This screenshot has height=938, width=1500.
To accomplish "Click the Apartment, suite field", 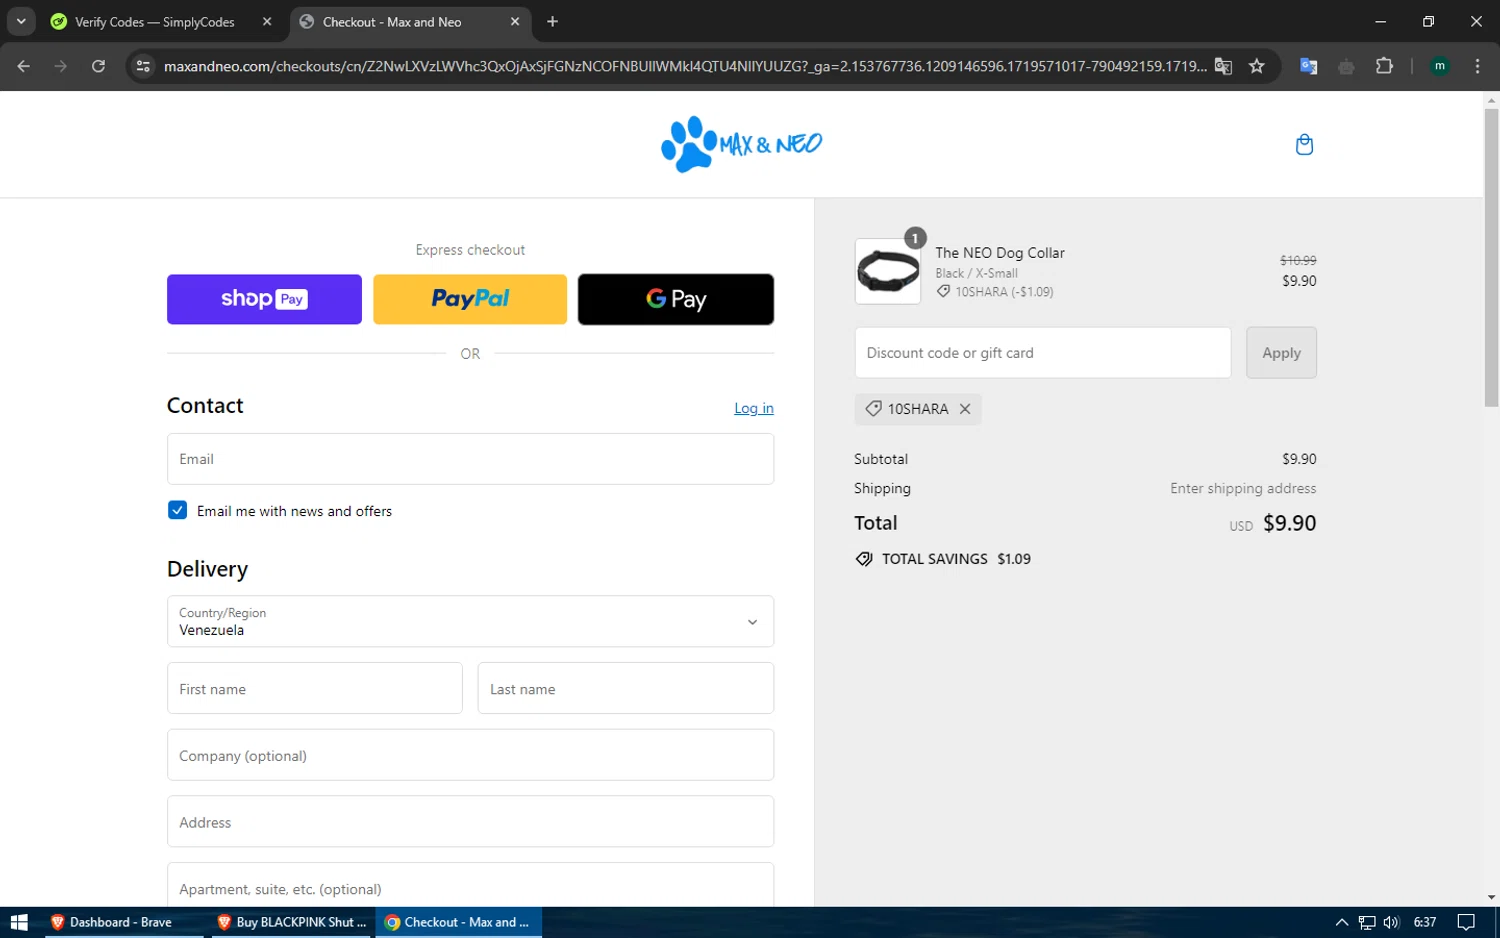I will [x=470, y=886].
